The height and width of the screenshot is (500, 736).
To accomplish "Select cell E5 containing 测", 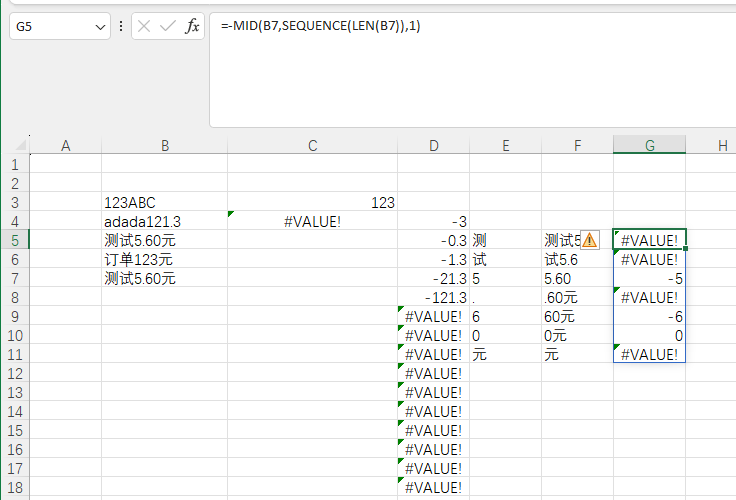I will (506, 240).
